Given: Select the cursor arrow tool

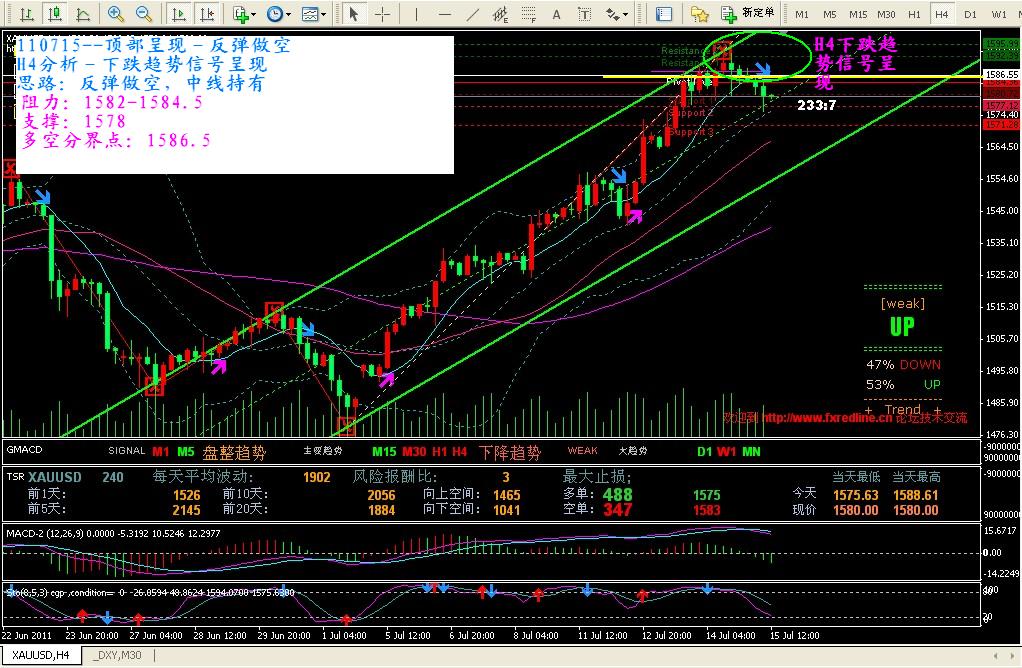Looking at the screenshot, I should [354, 14].
